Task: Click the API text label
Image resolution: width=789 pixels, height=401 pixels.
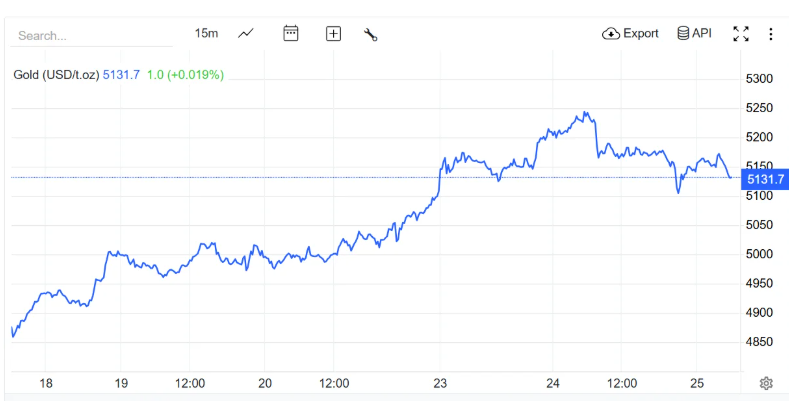Action: pyautogui.click(x=702, y=33)
